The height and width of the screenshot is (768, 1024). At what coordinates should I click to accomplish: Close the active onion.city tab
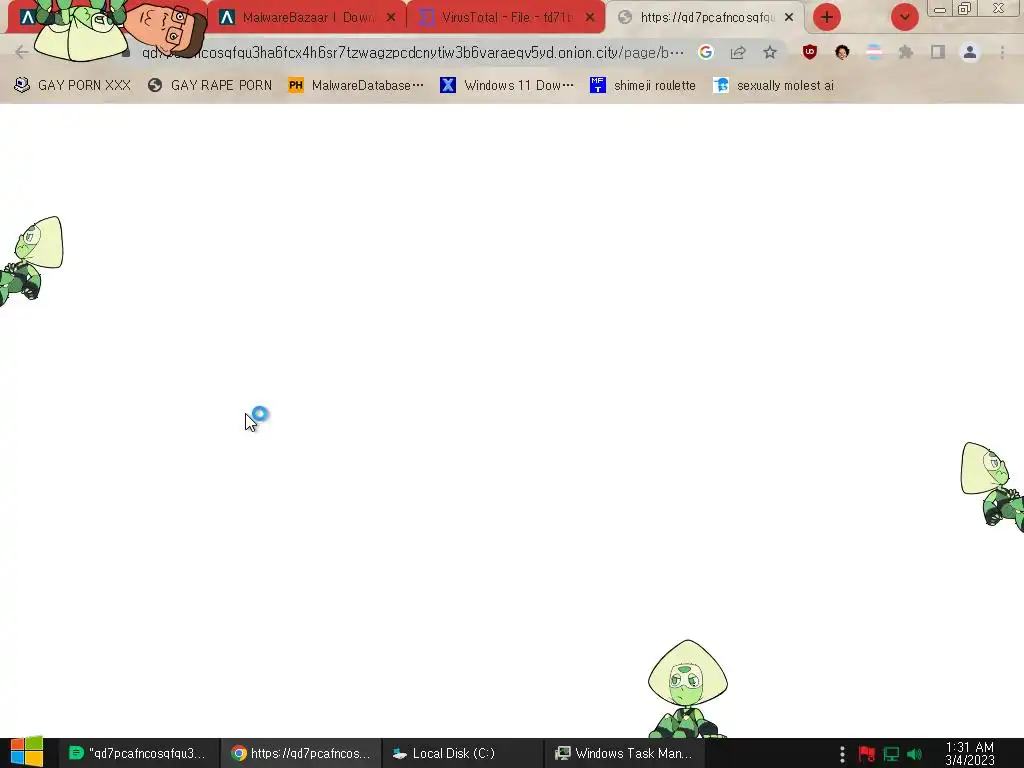point(789,18)
